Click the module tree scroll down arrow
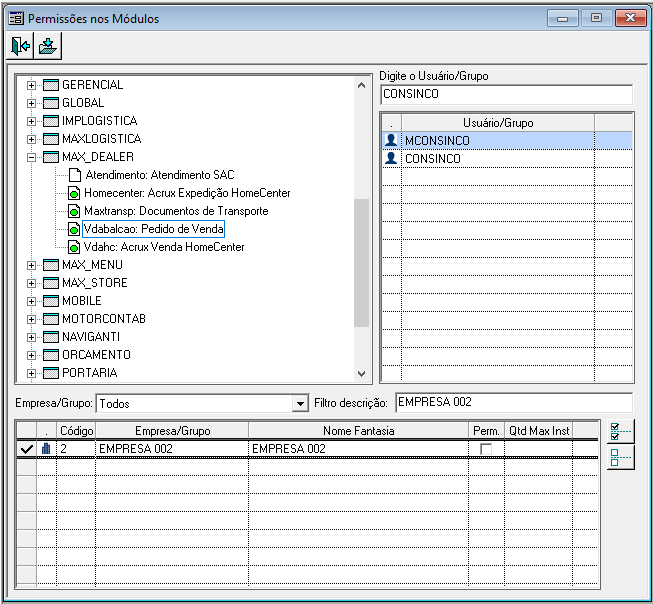Image resolution: width=653 pixels, height=604 pixels. [x=361, y=374]
